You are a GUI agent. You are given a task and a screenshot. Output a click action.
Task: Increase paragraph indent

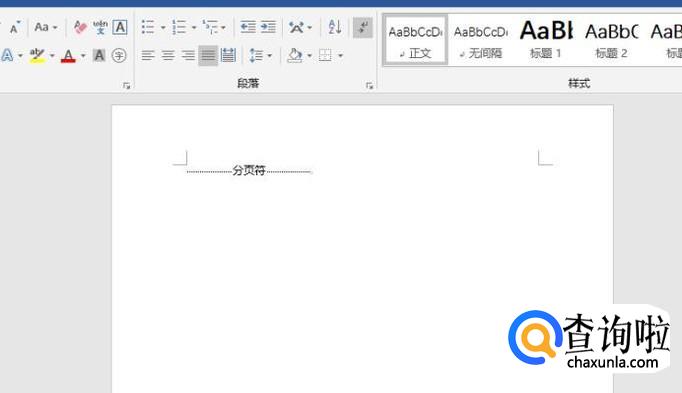click(268, 27)
